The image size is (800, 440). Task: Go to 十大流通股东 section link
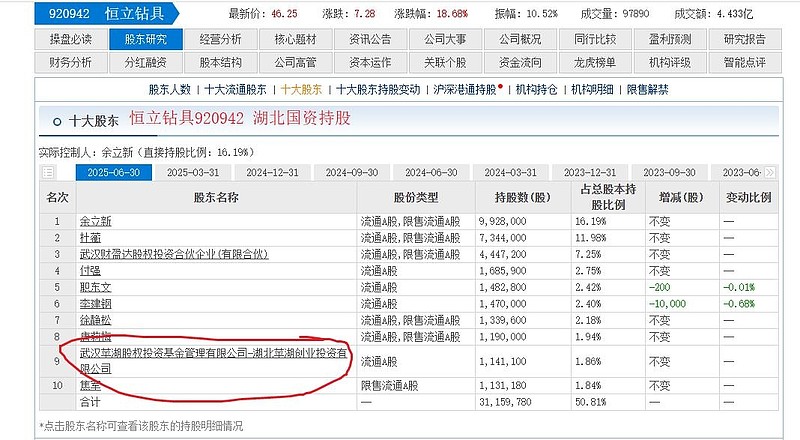(235, 90)
